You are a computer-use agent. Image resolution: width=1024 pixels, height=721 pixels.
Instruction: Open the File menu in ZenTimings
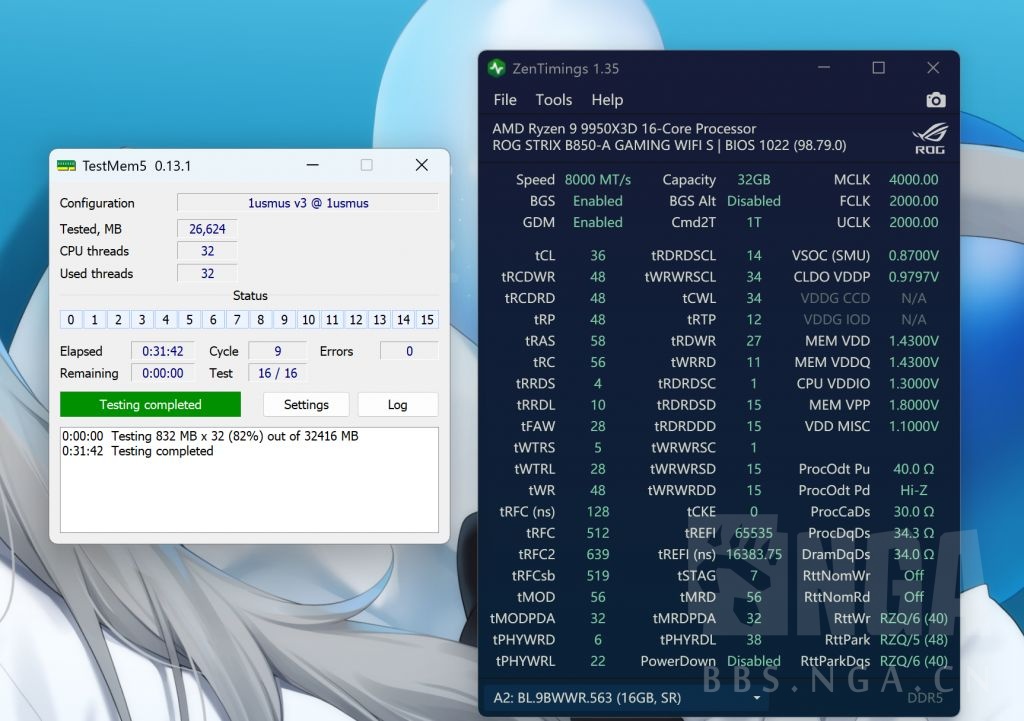pos(505,100)
